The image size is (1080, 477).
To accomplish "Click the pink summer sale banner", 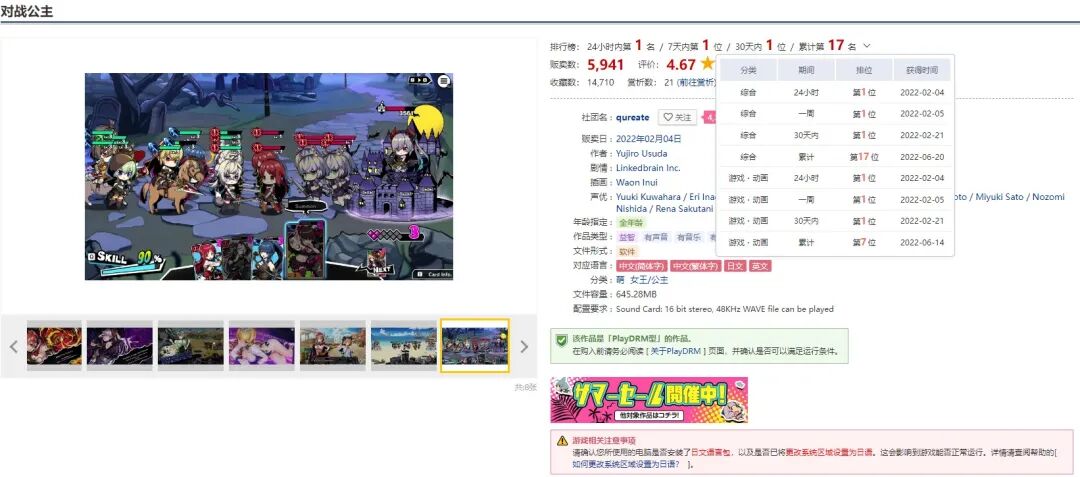I will [x=649, y=400].
